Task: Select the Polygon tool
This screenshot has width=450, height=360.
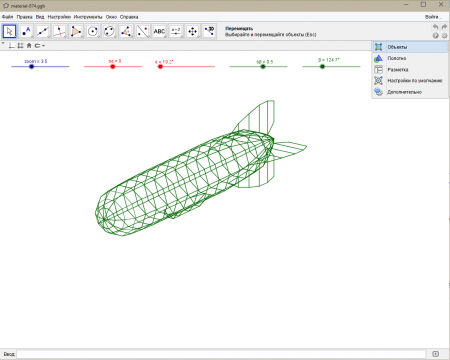Action: pyautogui.click(x=76, y=31)
